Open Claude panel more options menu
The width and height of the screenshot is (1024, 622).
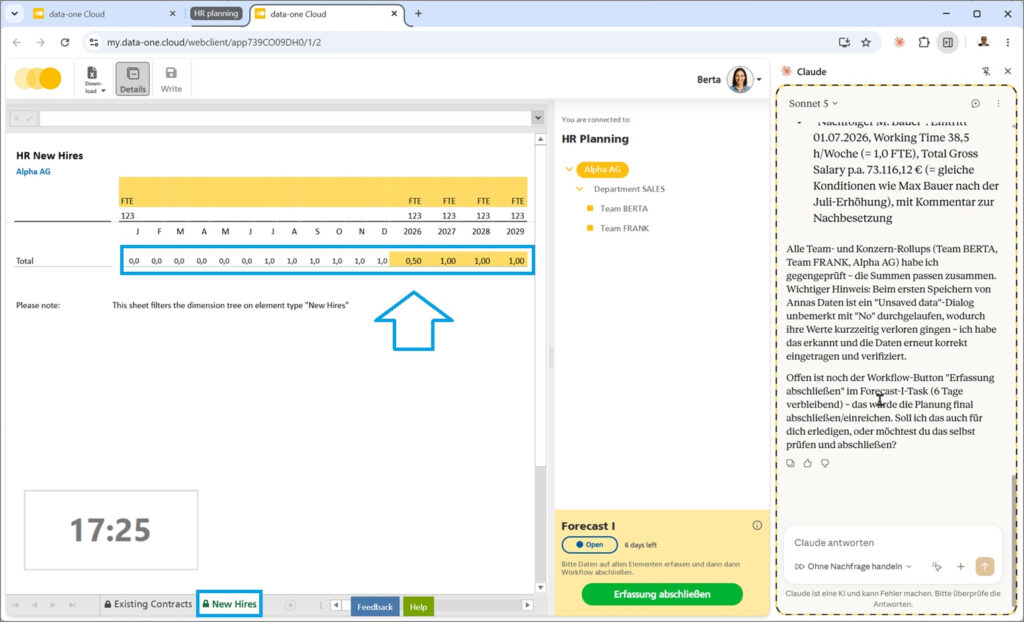(x=998, y=103)
